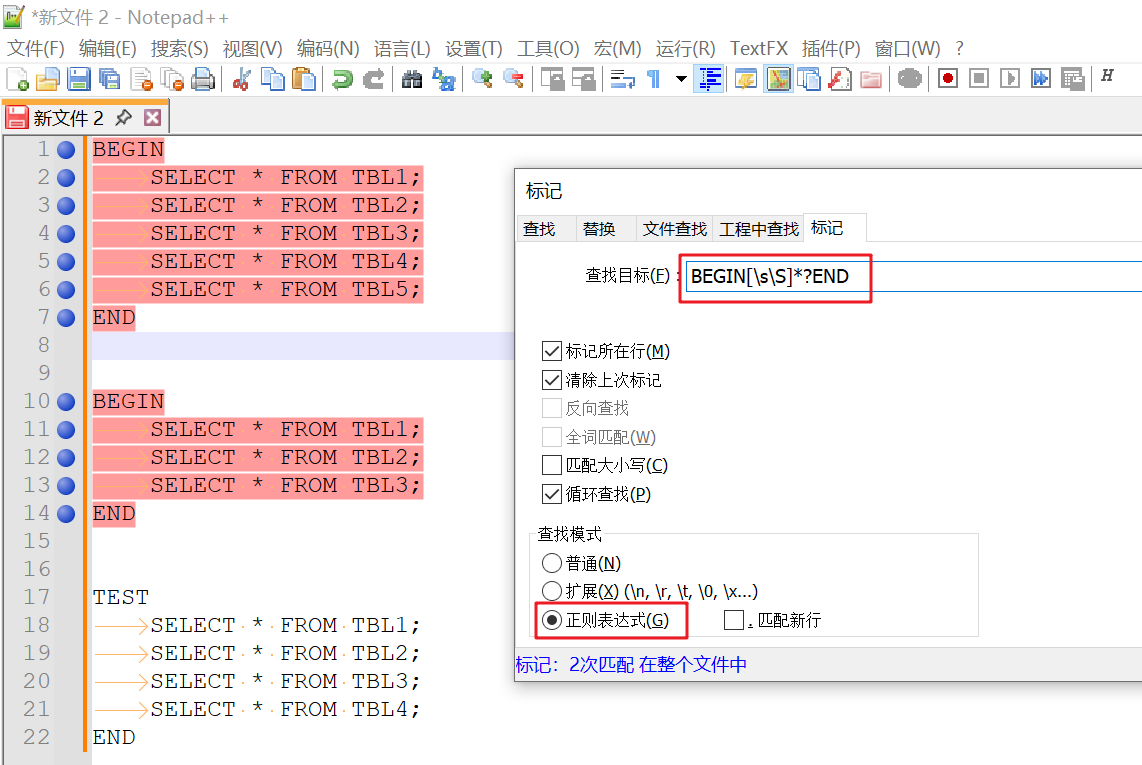Screen dimensions: 1142x765
Task: Open Folder as Workspace toolbar icon
Action: tap(871, 79)
